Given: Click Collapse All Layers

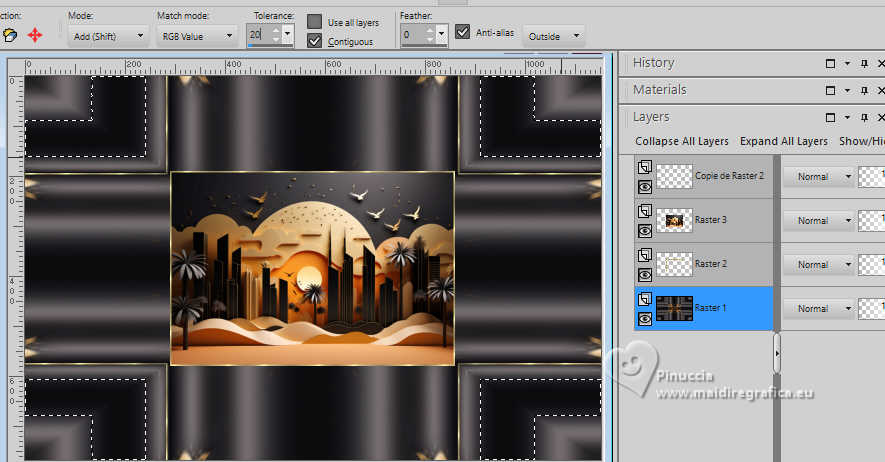Looking at the screenshot, I should (681, 141).
